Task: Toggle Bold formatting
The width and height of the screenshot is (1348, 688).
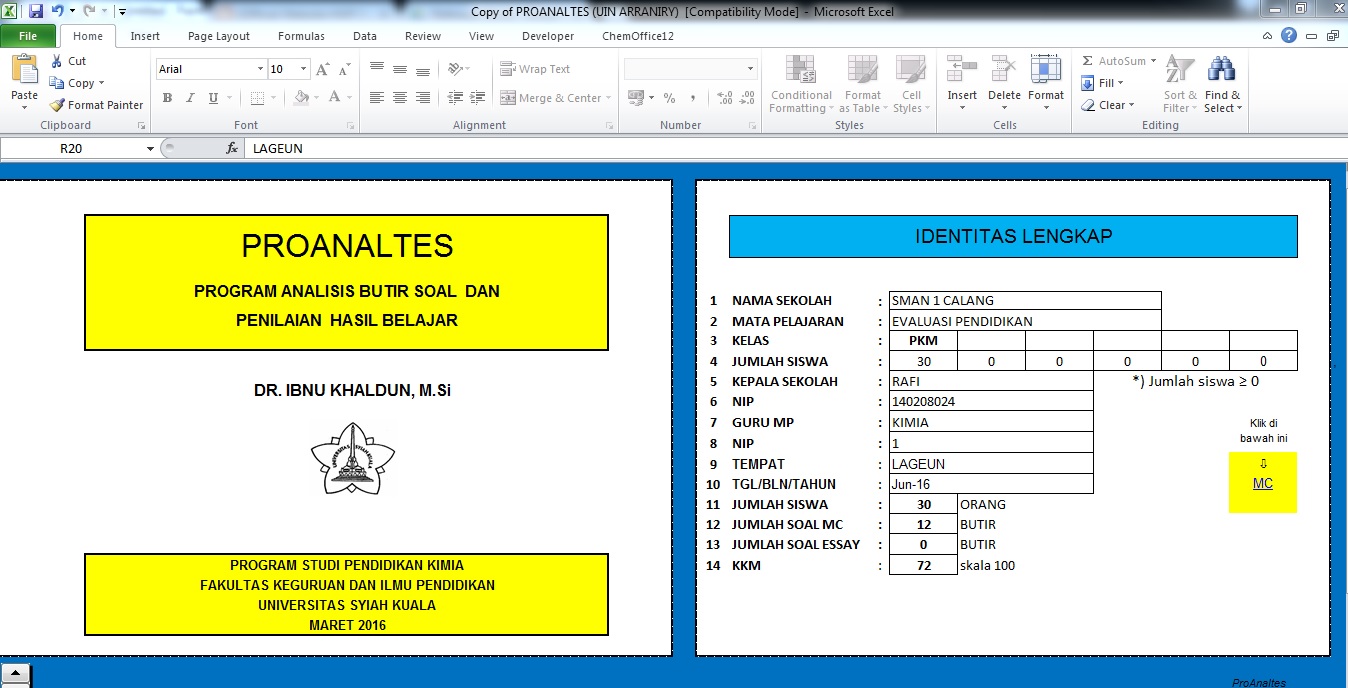Action: 167,98
